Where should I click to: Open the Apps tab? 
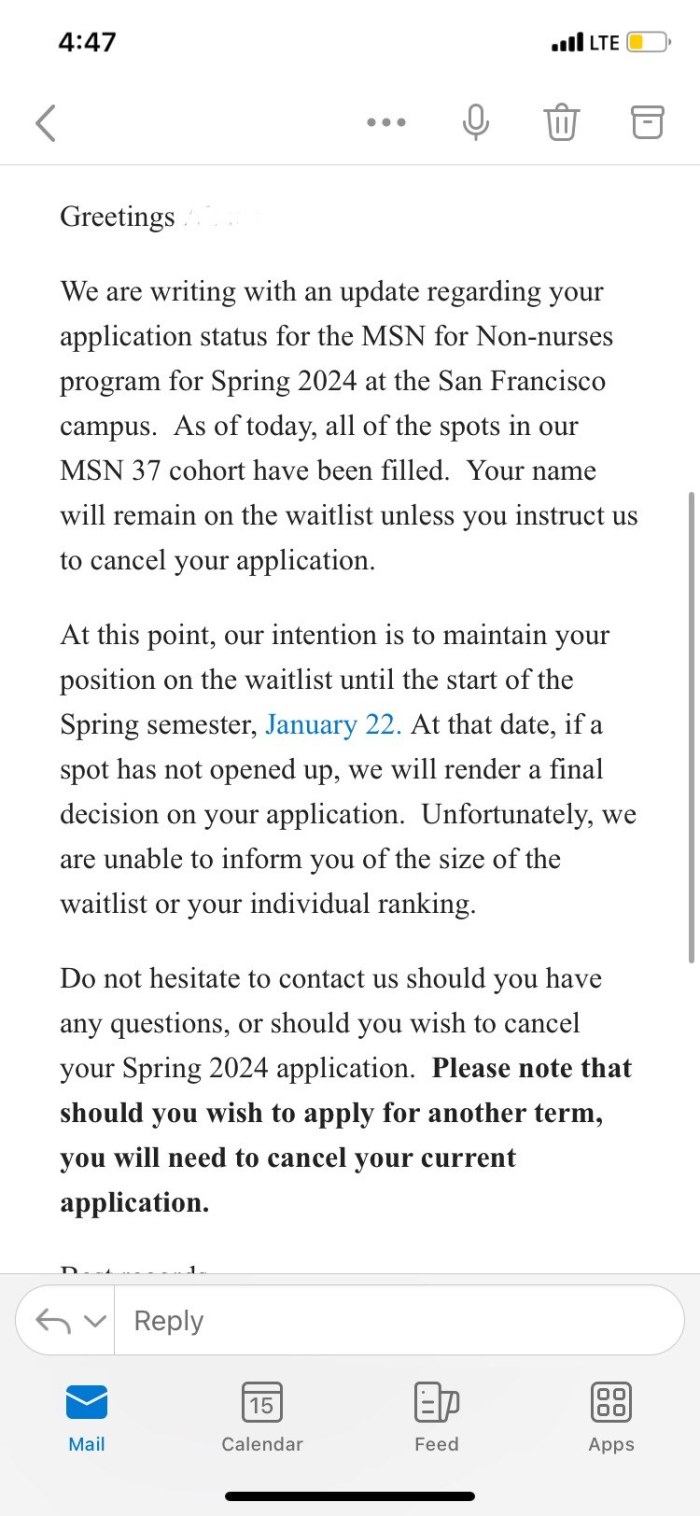[x=611, y=1416]
